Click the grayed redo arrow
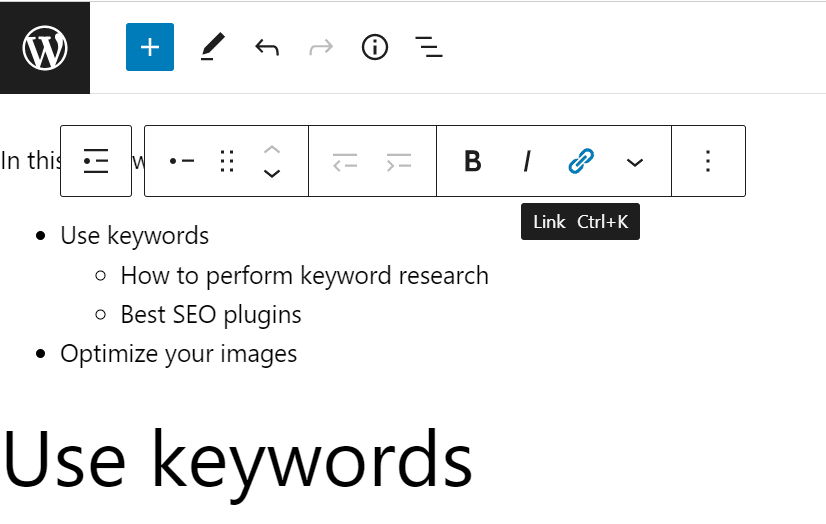The width and height of the screenshot is (826, 524). pos(321,47)
